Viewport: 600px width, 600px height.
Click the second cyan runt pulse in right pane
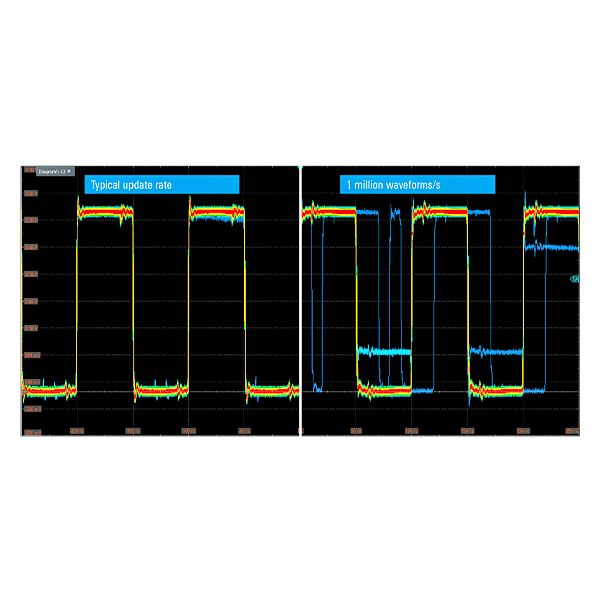pyautogui.click(x=497, y=351)
